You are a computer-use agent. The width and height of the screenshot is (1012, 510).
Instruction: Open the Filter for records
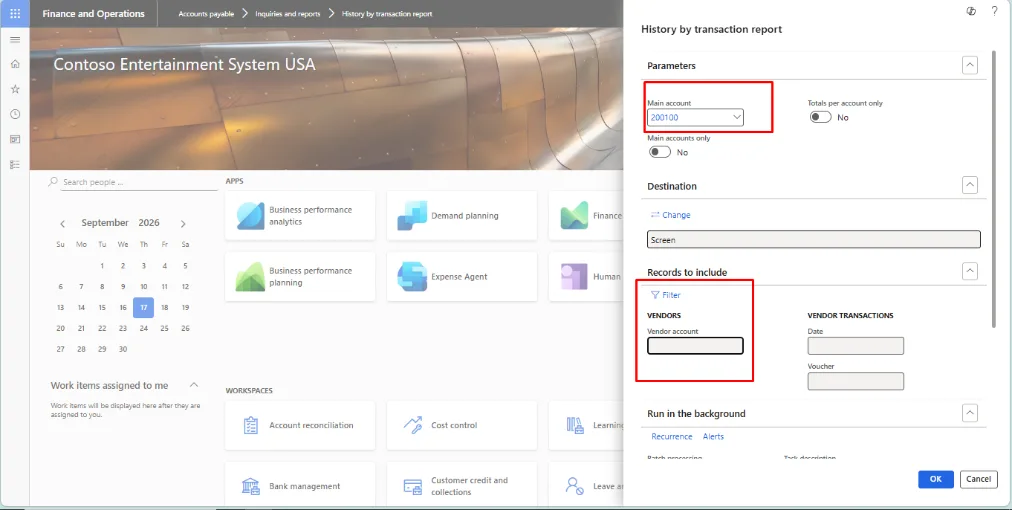pos(665,295)
